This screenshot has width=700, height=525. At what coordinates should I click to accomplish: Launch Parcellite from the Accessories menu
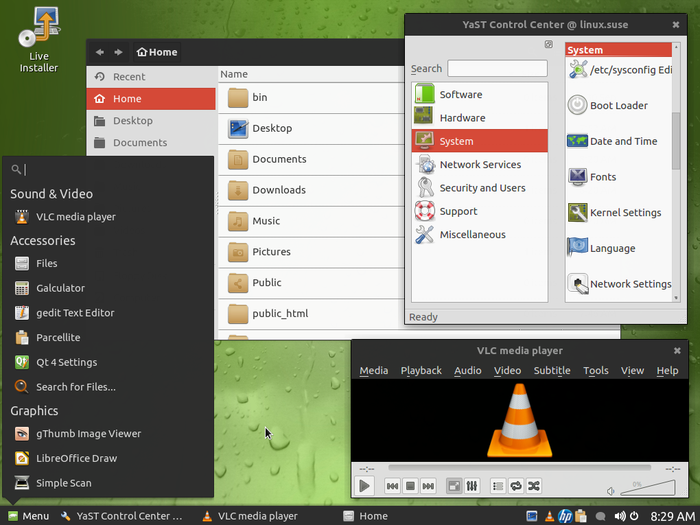(58, 338)
